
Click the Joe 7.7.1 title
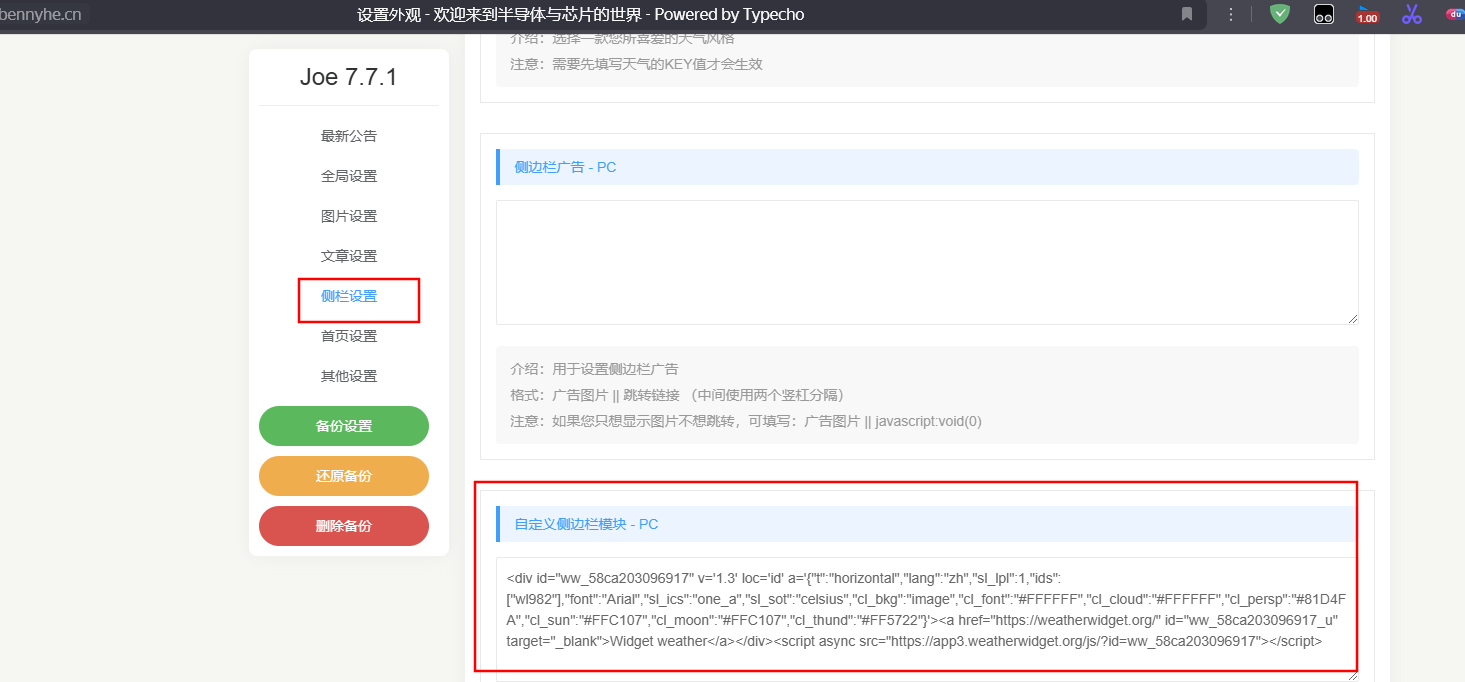[x=349, y=77]
